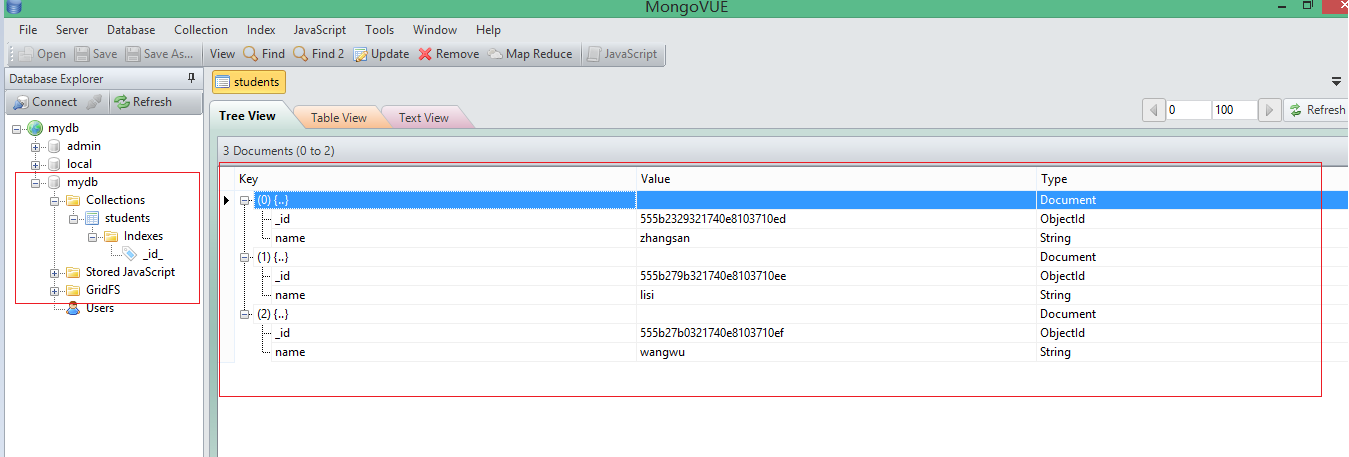Refresh the students results view

click(x=1316, y=110)
